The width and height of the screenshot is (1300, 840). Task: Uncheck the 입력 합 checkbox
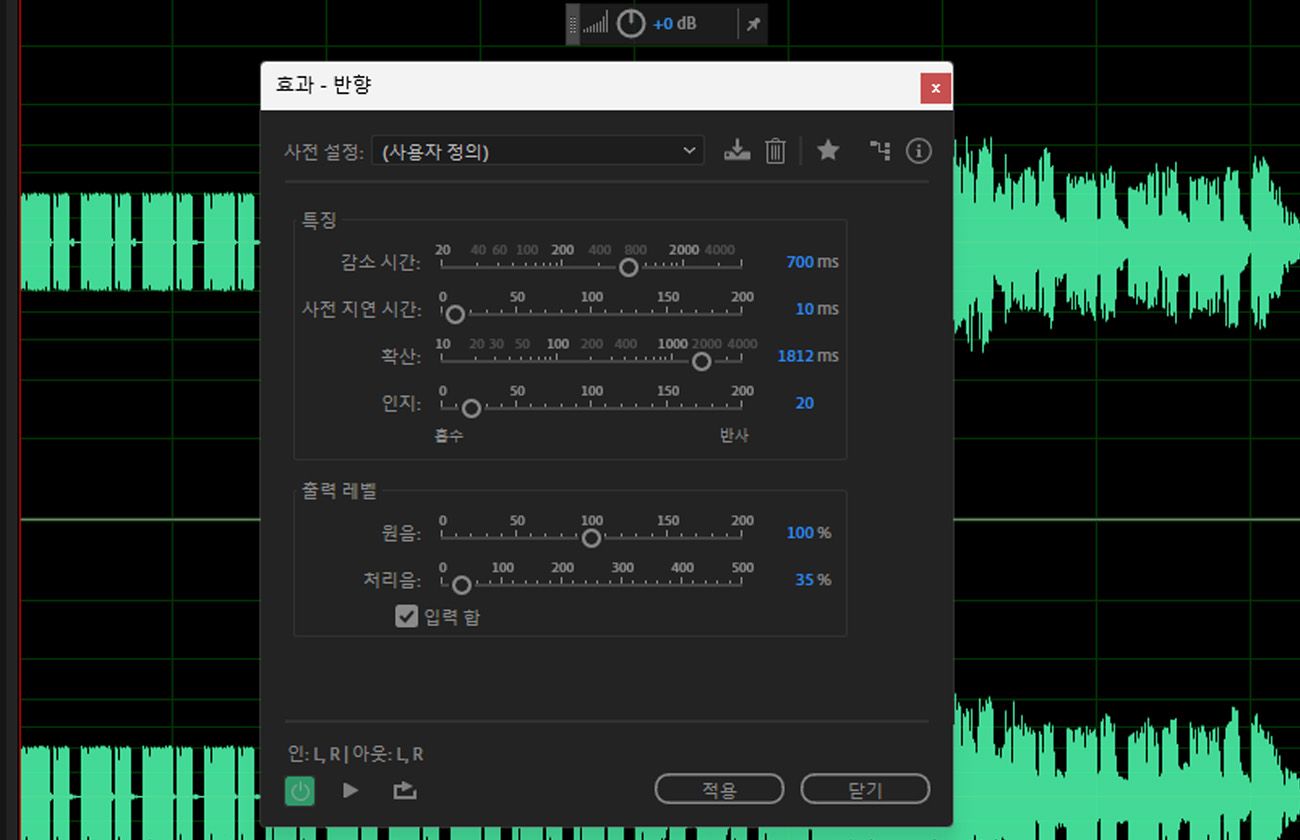pos(406,617)
